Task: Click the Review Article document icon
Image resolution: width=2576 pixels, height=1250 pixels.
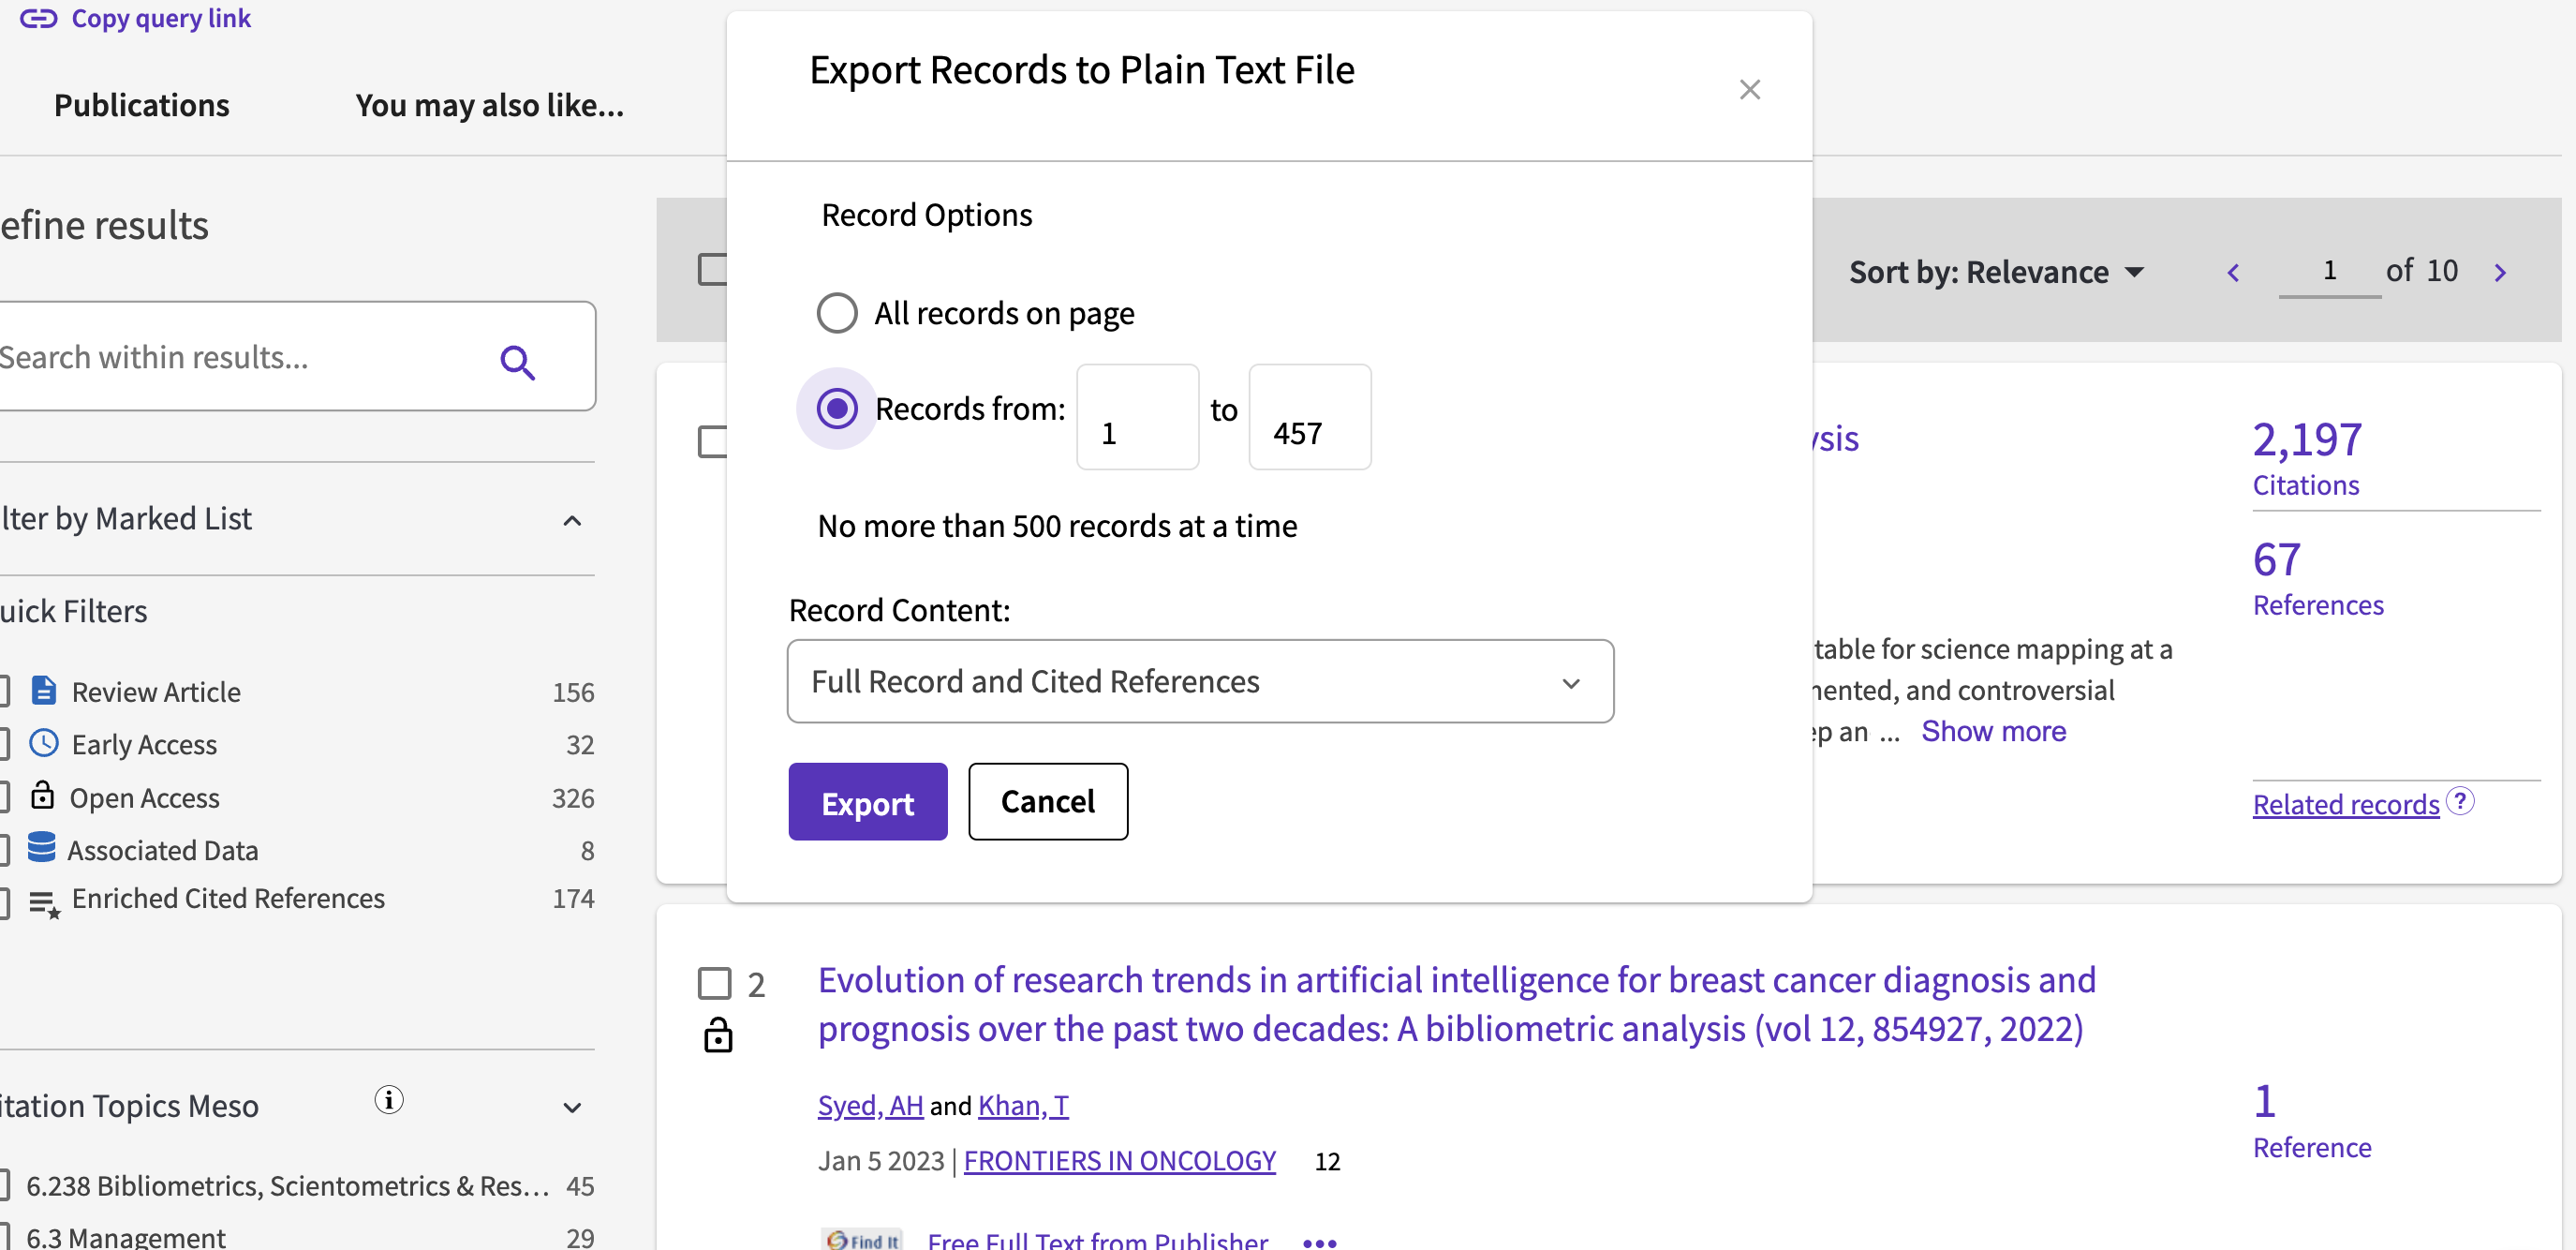Action: (42, 690)
